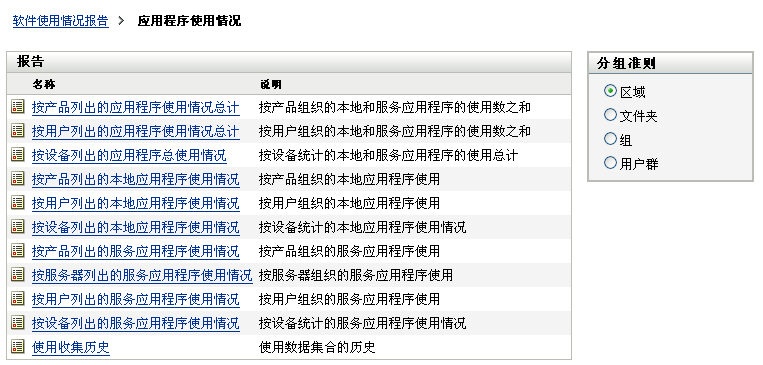
Task: Open 使用收集历史 report link
Action: 71,347
